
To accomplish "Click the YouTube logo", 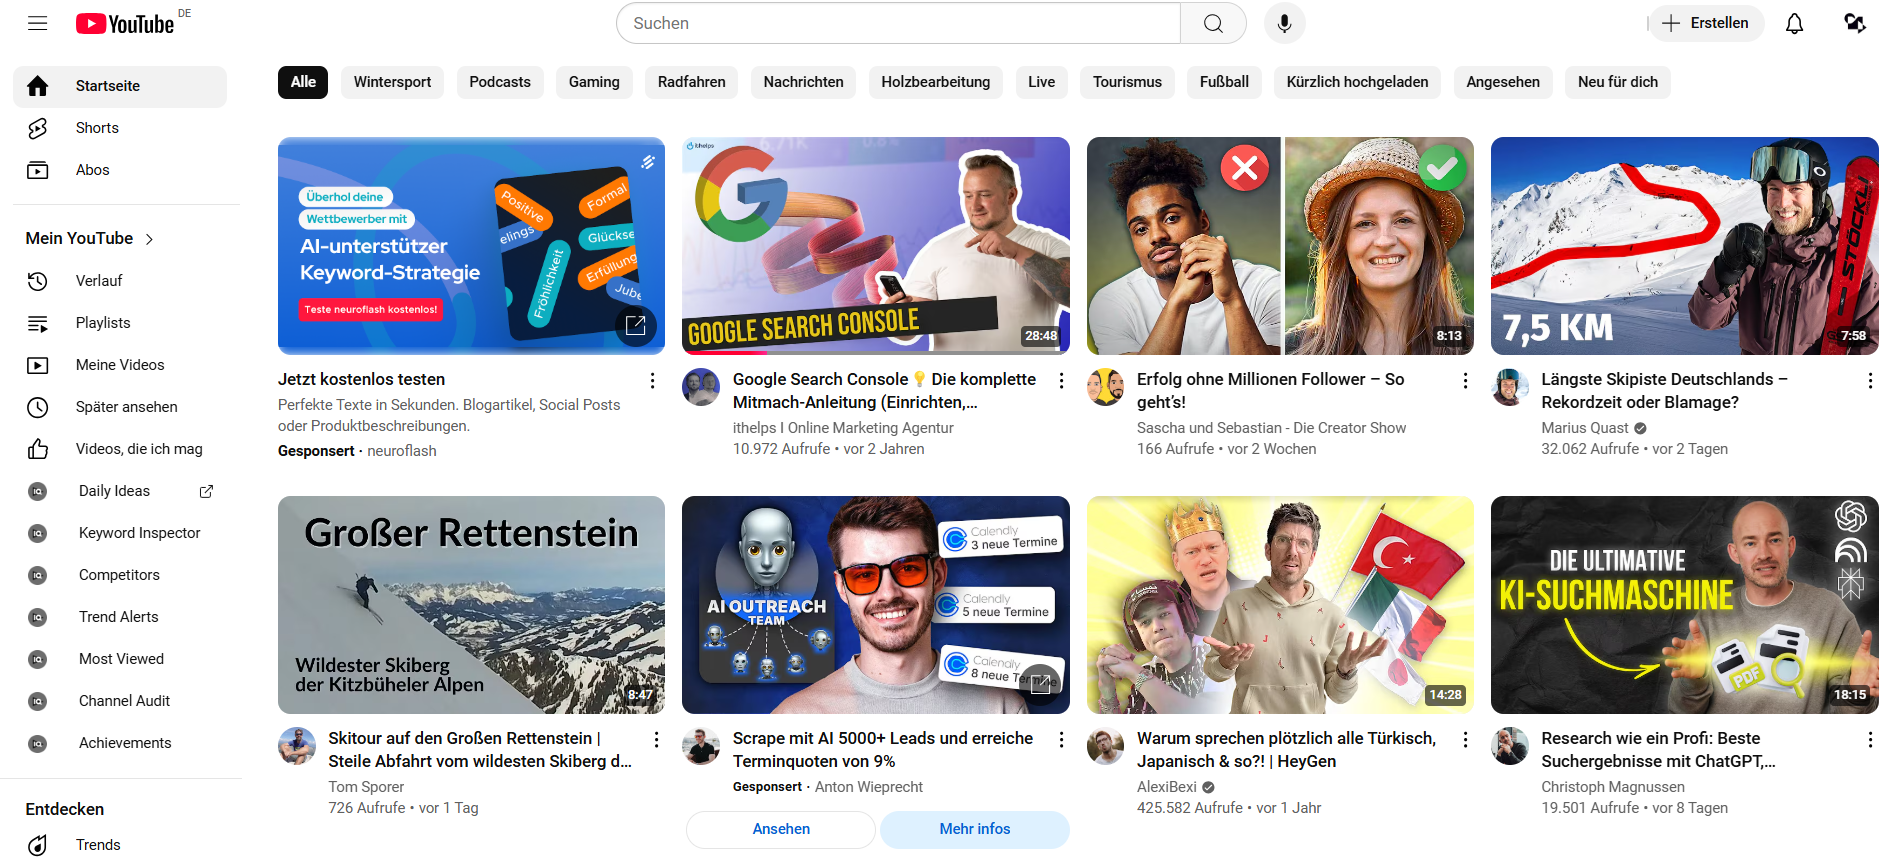I will [x=125, y=24].
